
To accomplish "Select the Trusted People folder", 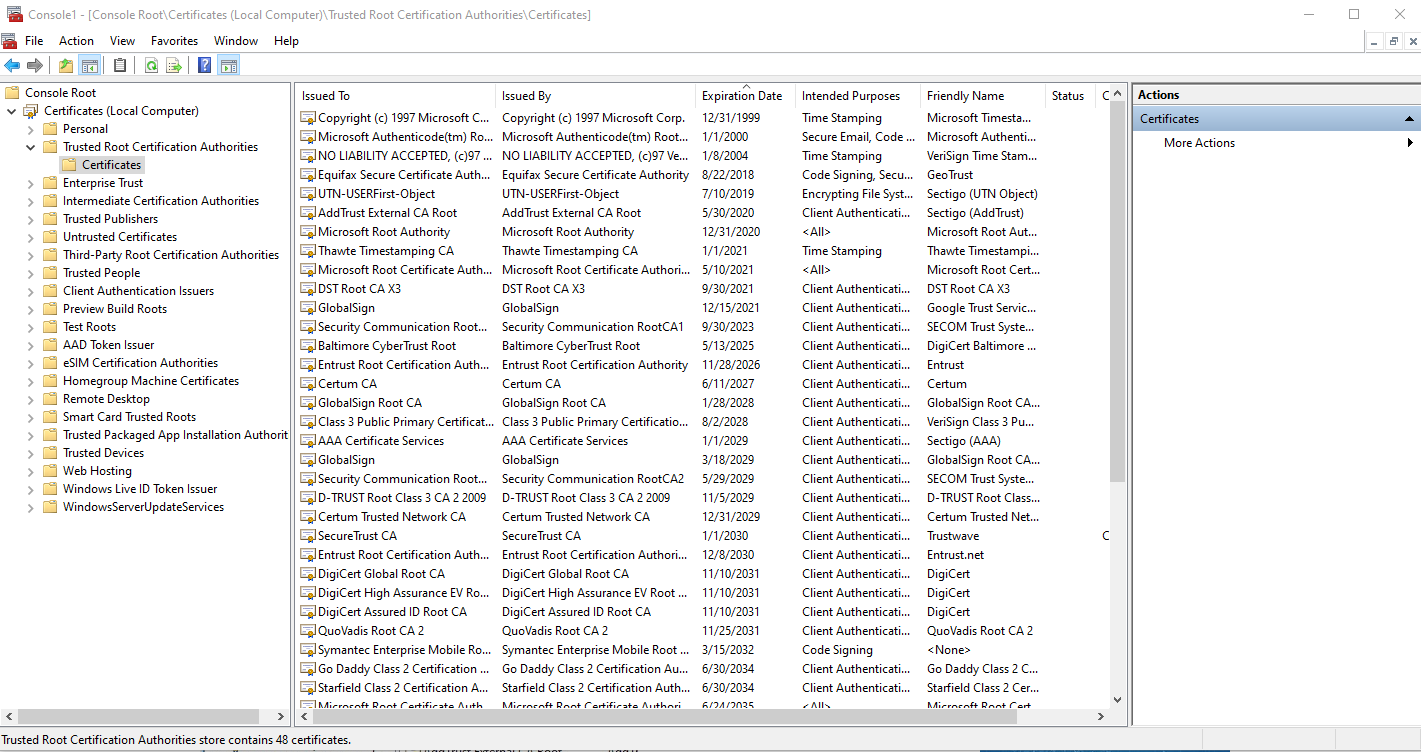I will (x=103, y=272).
